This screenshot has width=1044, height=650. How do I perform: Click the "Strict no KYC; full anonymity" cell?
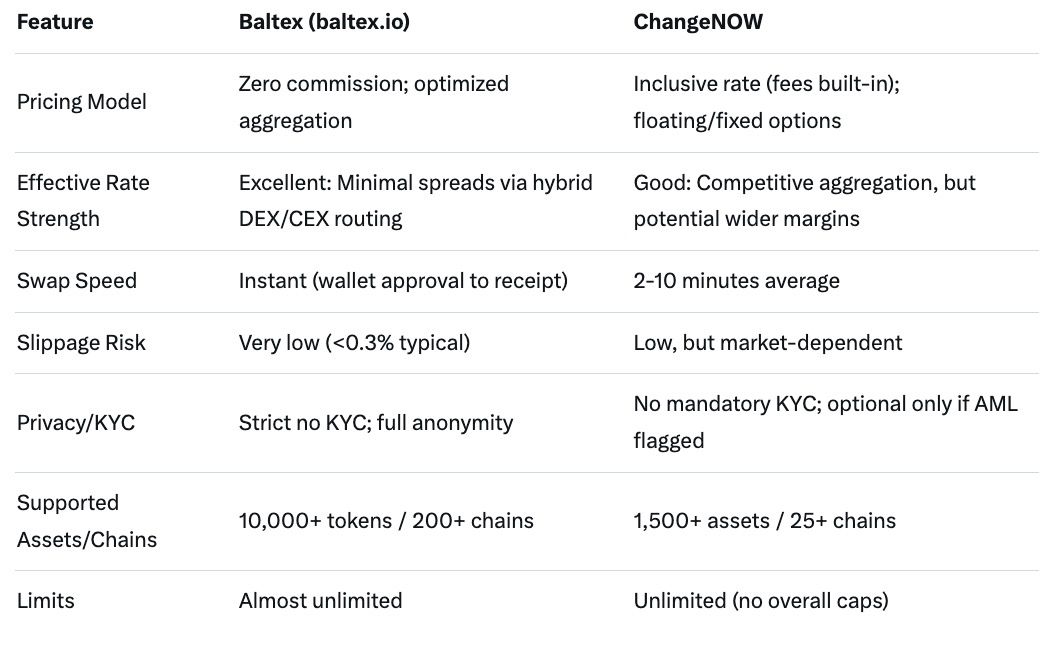pos(375,423)
